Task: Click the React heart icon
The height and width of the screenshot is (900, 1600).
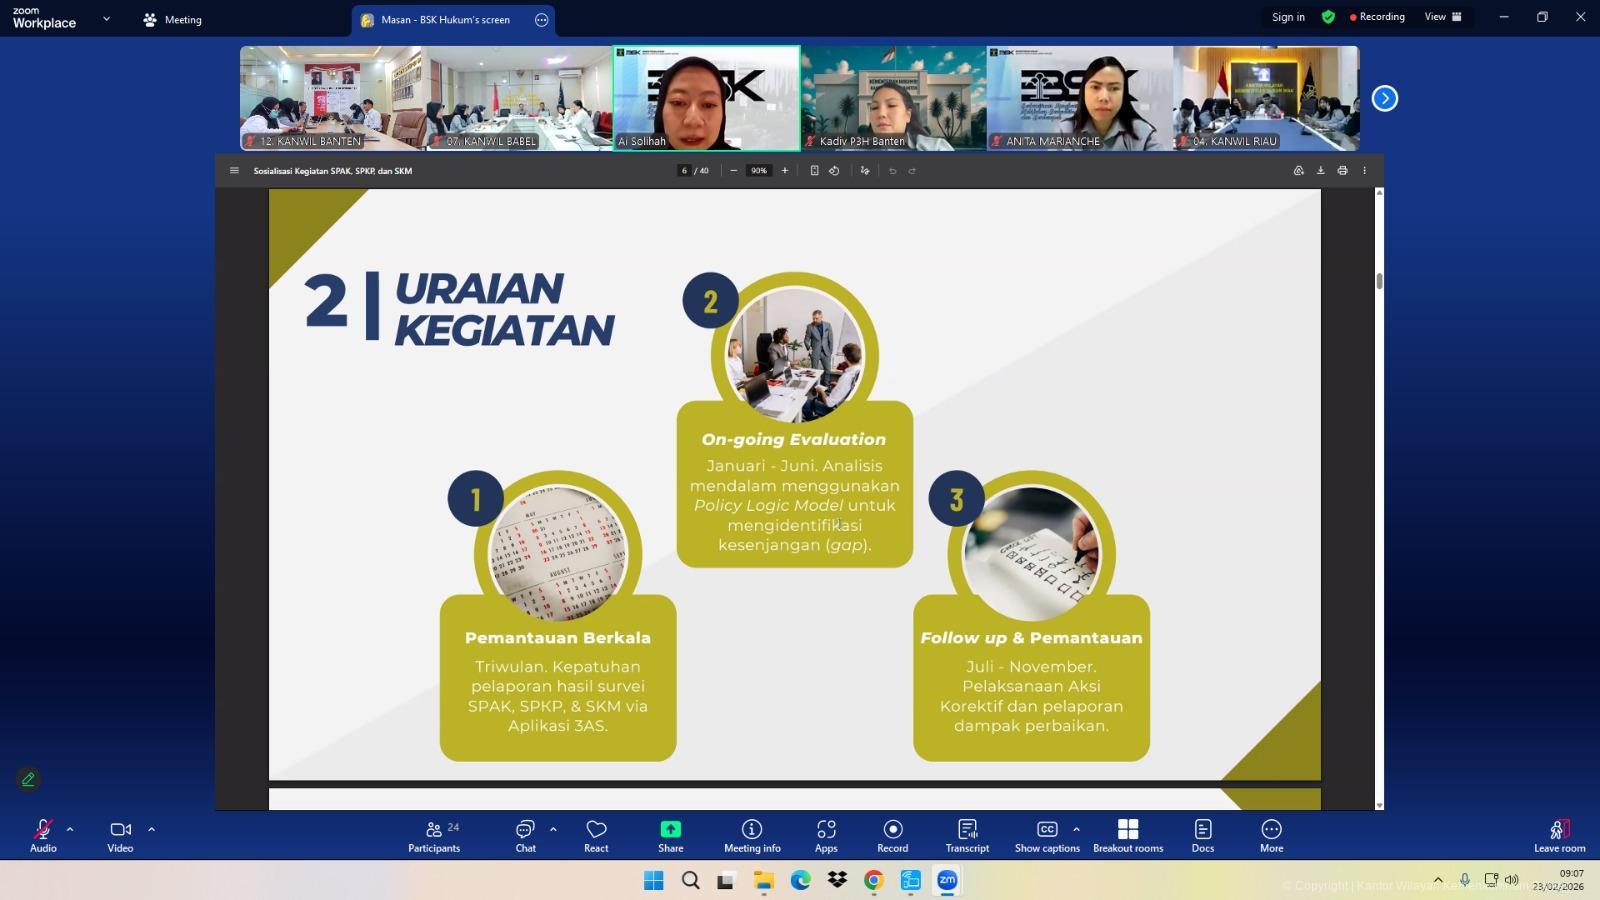Action: (x=596, y=835)
